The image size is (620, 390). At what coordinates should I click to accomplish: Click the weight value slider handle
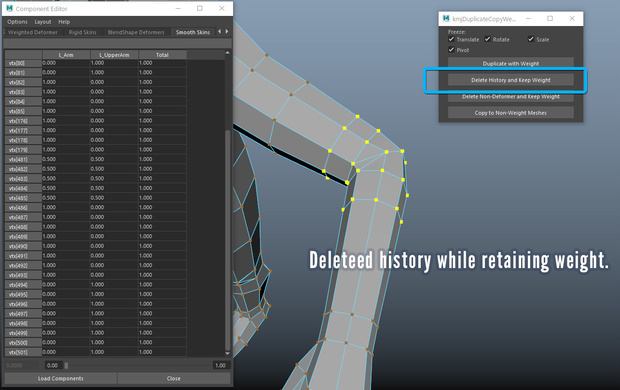click(x=66, y=365)
